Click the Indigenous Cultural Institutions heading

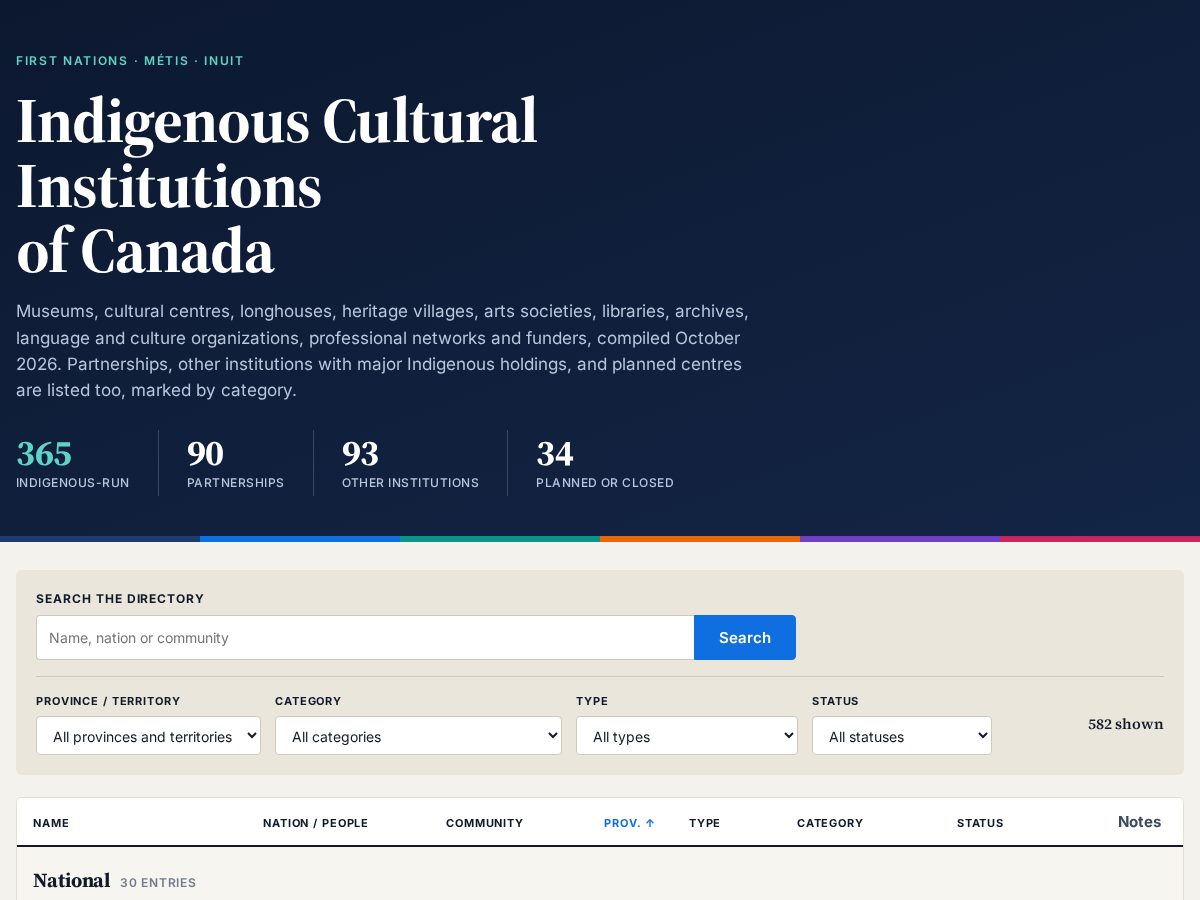click(x=277, y=186)
